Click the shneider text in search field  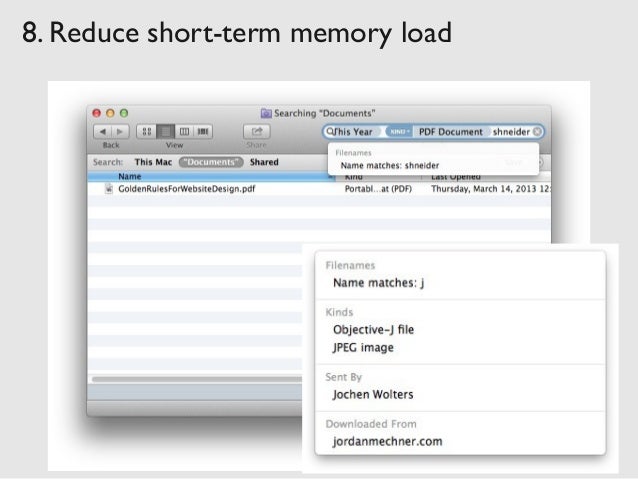[x=511, y=132]
